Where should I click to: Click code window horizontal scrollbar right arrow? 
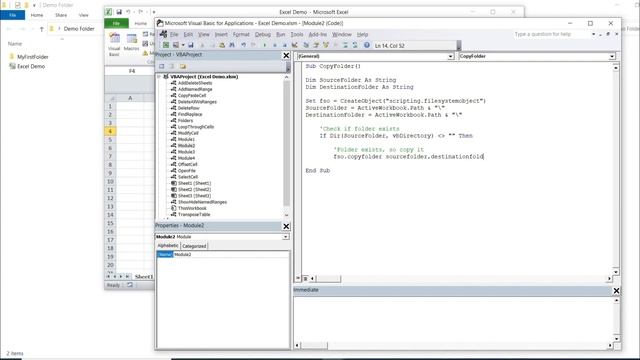[x=609, y=278]
